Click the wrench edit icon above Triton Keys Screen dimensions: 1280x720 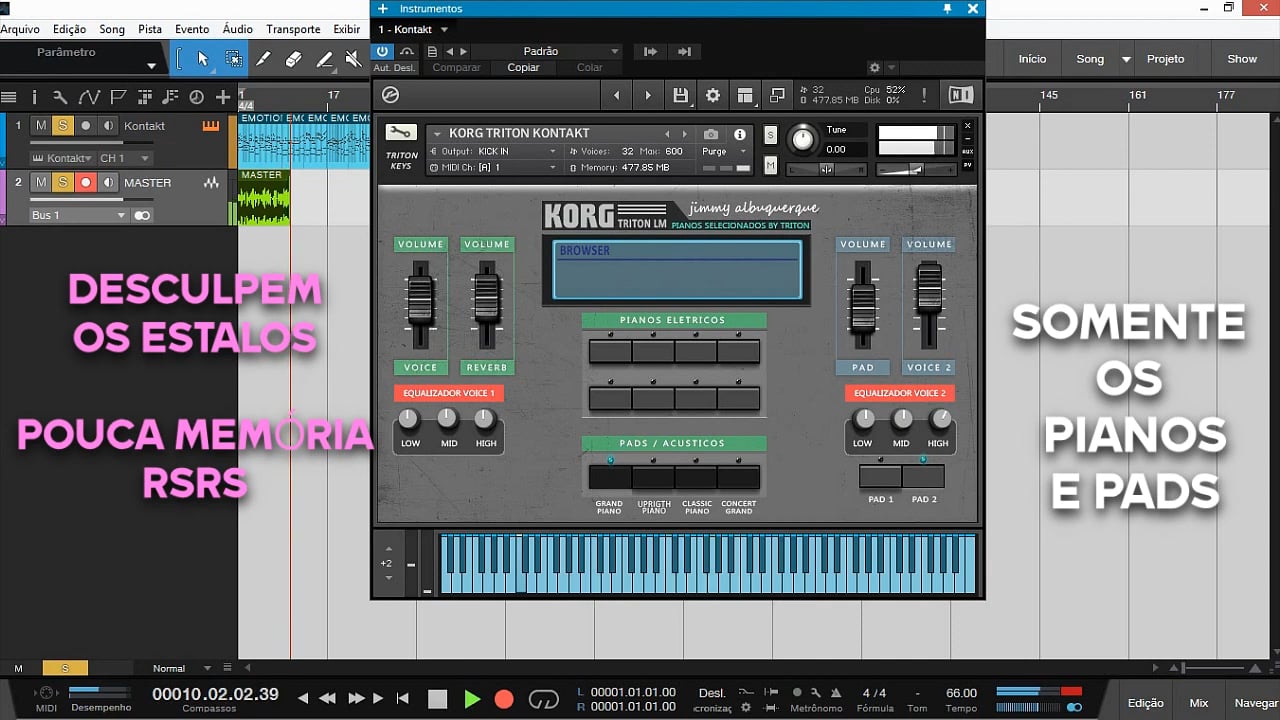coord(401,133)
